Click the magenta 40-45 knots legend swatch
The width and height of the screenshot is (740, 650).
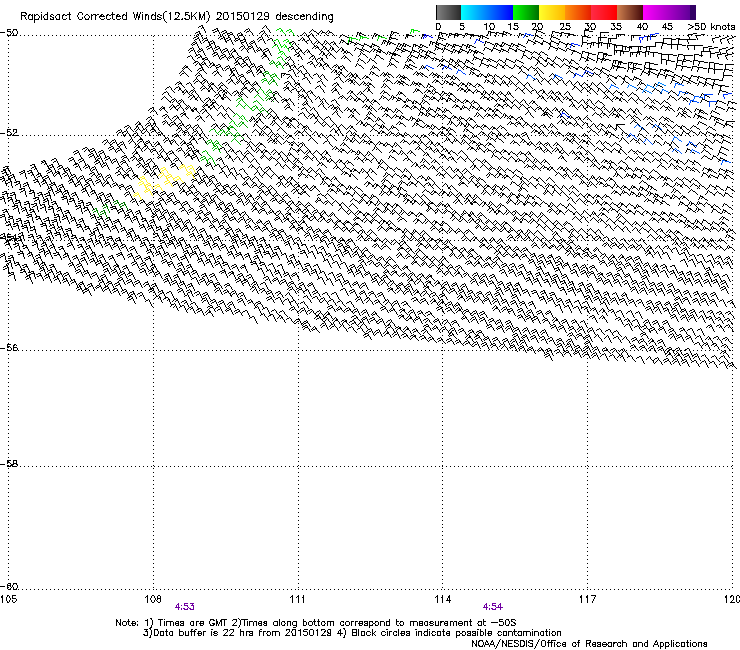[x=656, y=12]
